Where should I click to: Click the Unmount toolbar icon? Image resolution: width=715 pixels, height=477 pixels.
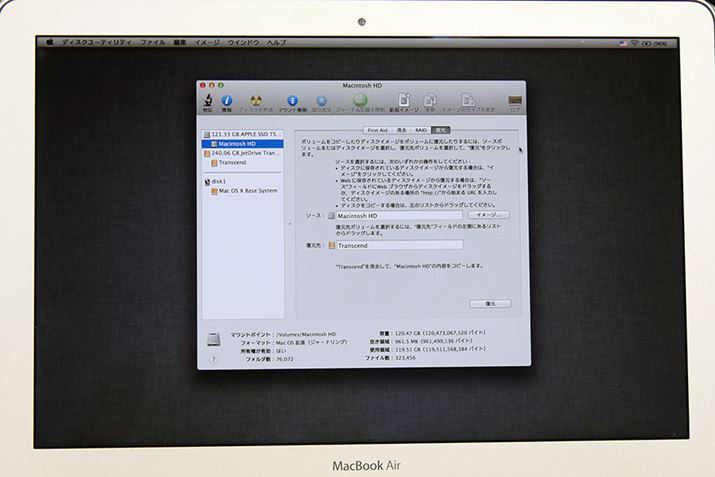(292, 101)
